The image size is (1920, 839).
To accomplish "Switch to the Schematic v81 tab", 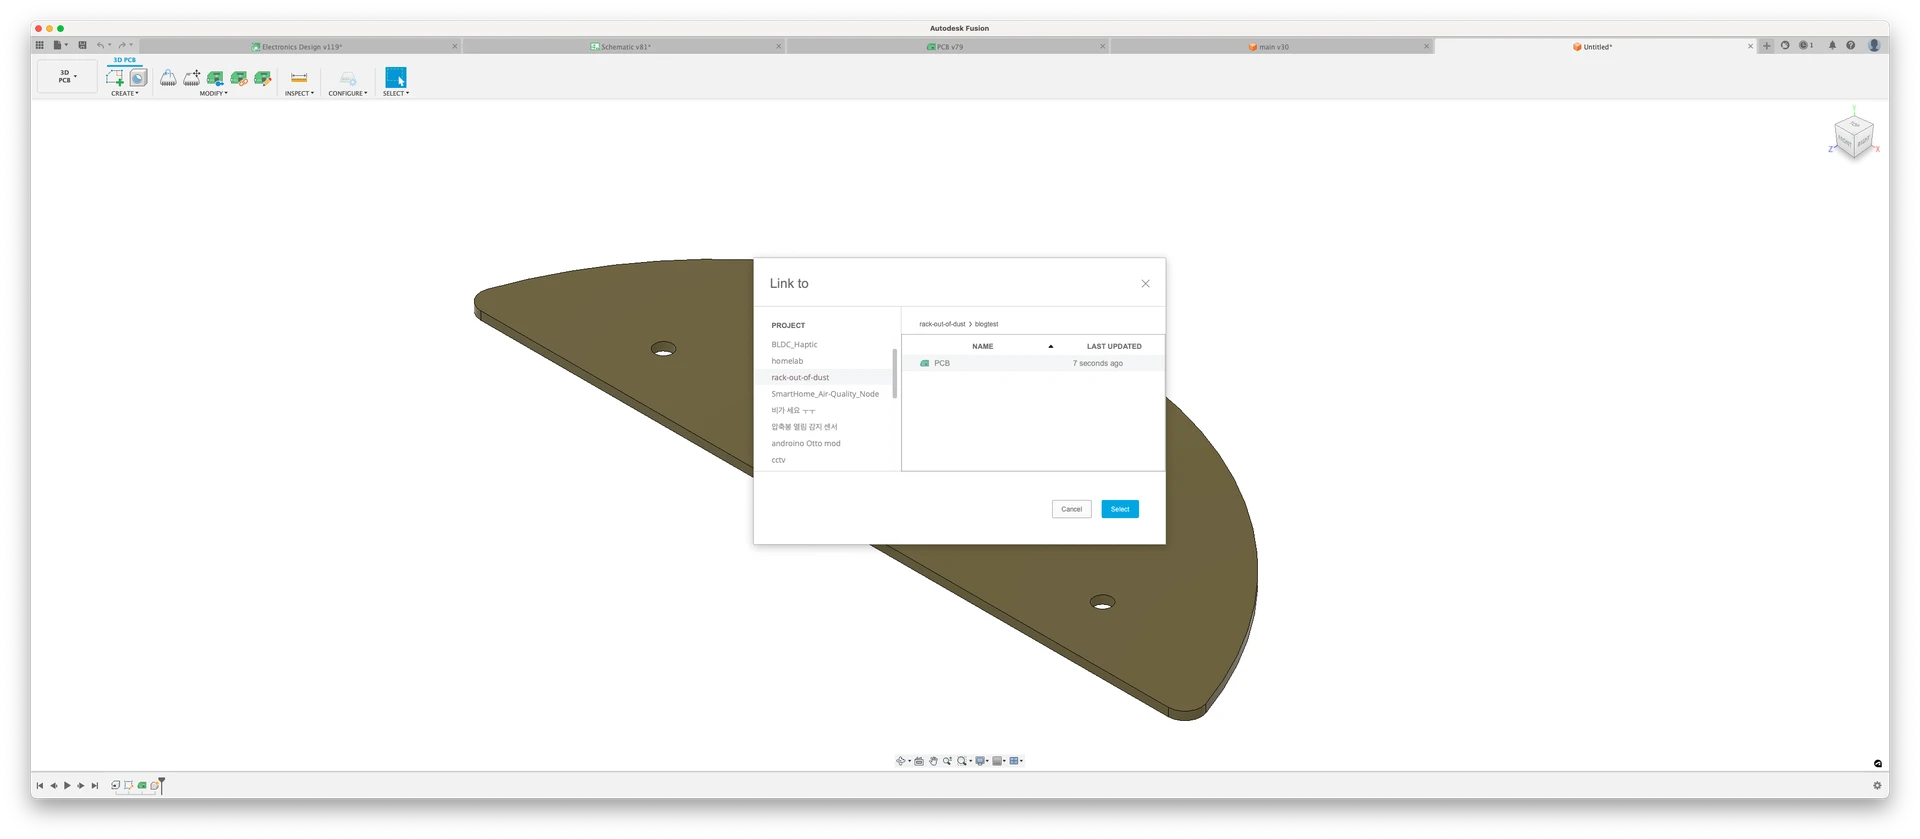I will [x=625, y=47].
